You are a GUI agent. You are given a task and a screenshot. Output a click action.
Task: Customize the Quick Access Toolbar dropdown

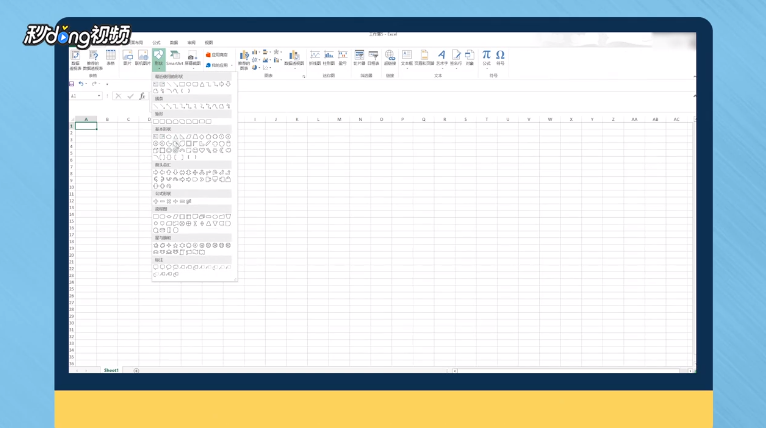point(107,85)
